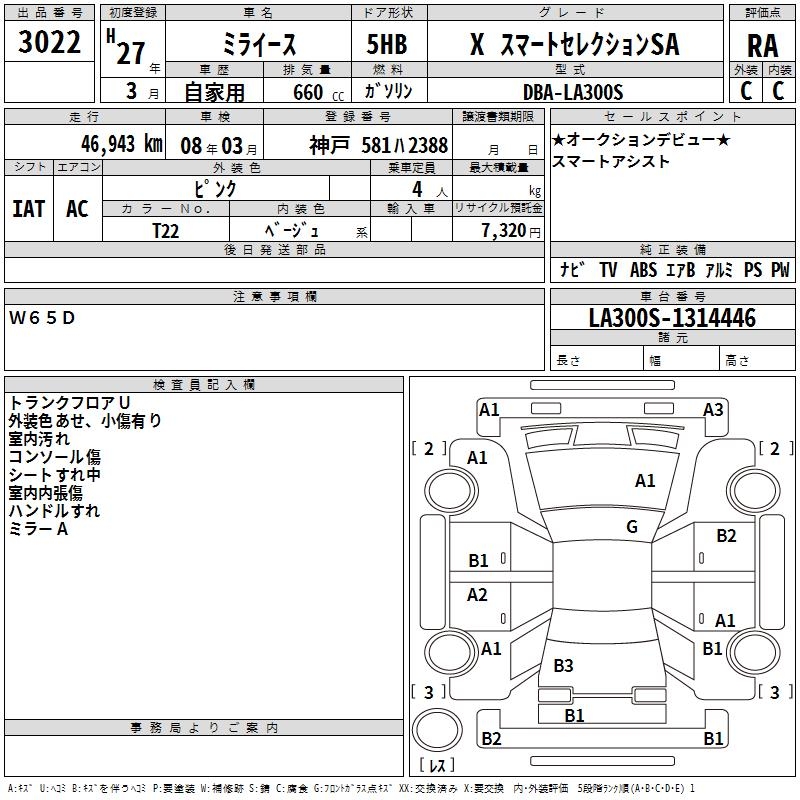This screenshot has height=800, width=800.
Task: Click the lot number 3022
Action: [49, 42]
